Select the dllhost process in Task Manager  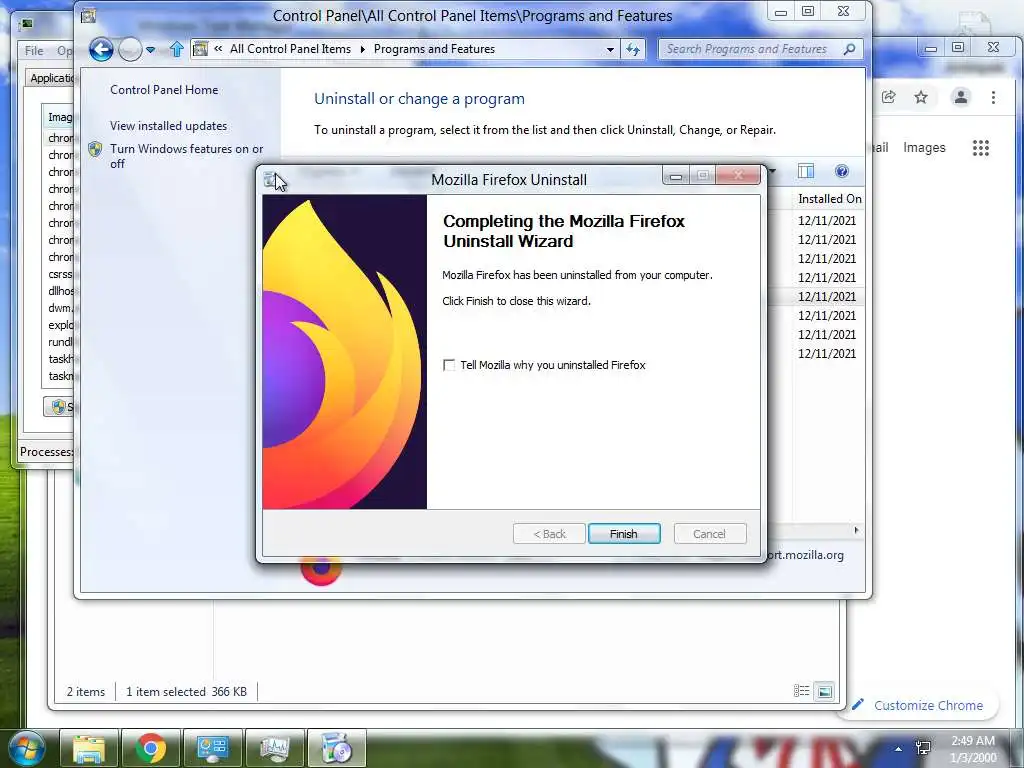60,291
